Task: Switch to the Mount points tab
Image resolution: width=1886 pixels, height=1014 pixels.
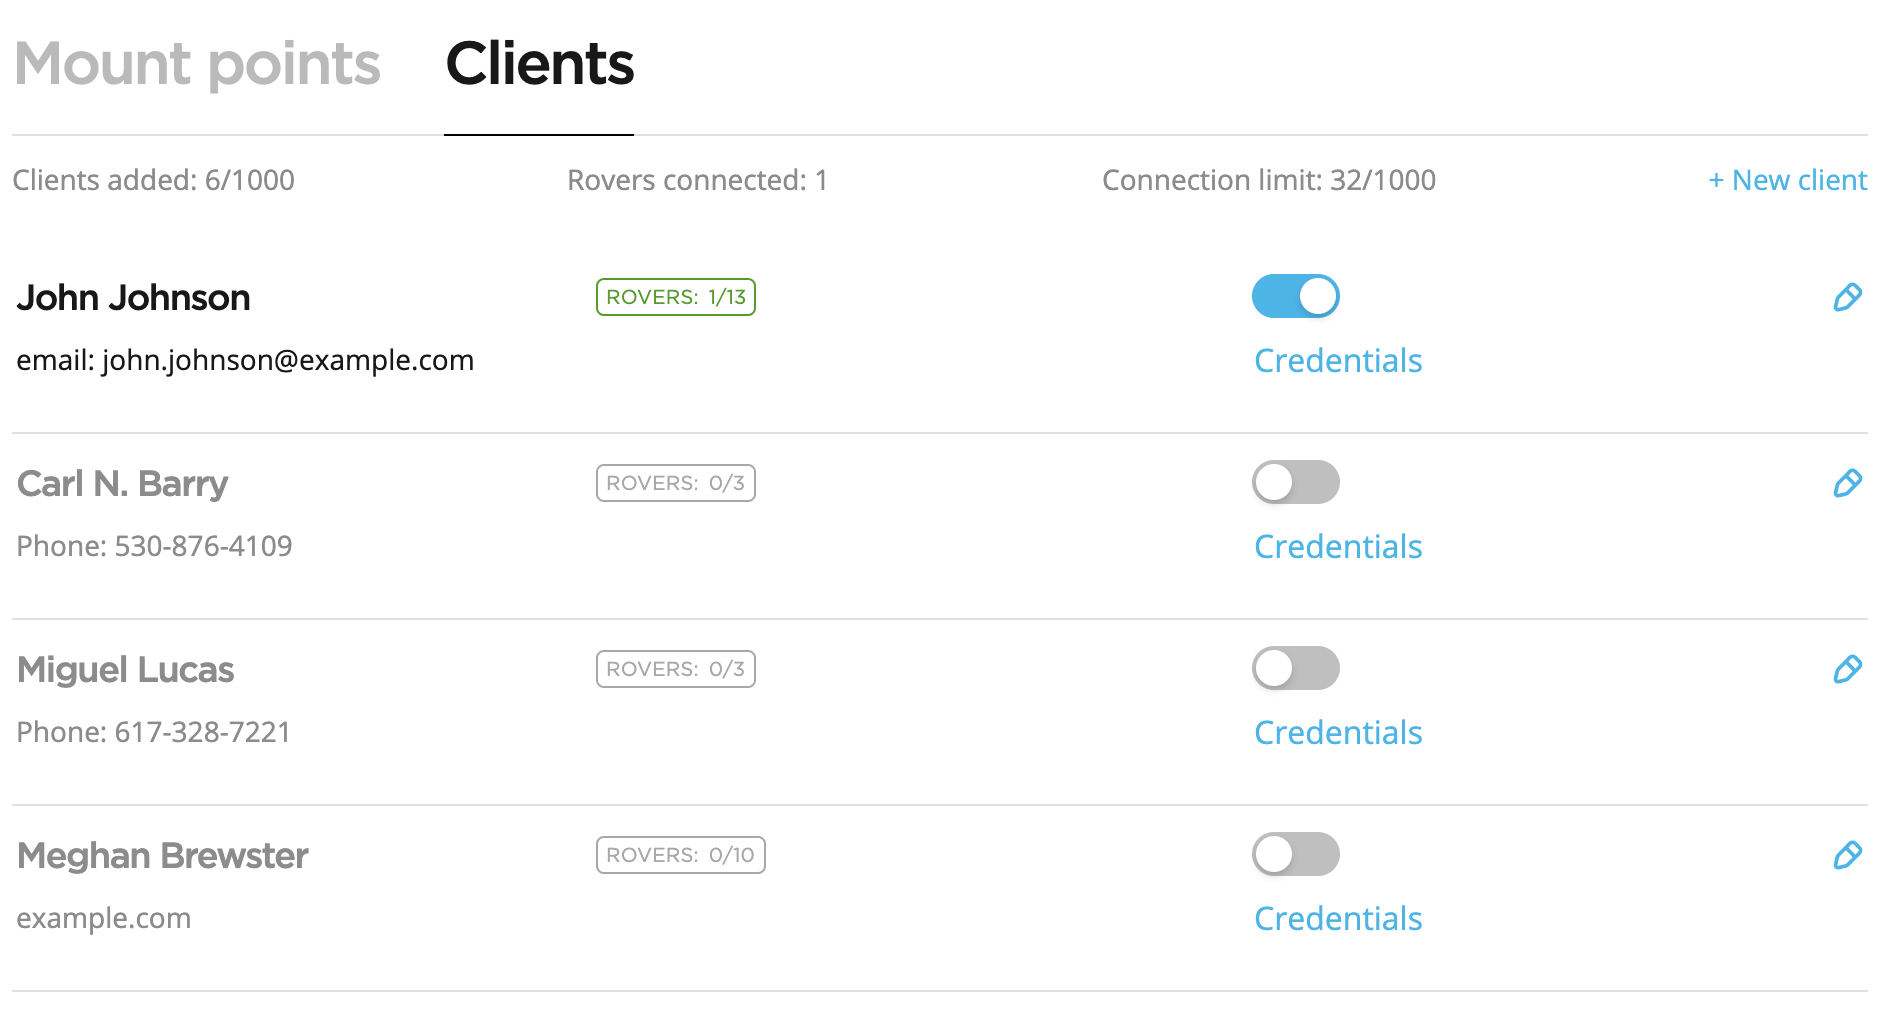Action: click(198, 64)
